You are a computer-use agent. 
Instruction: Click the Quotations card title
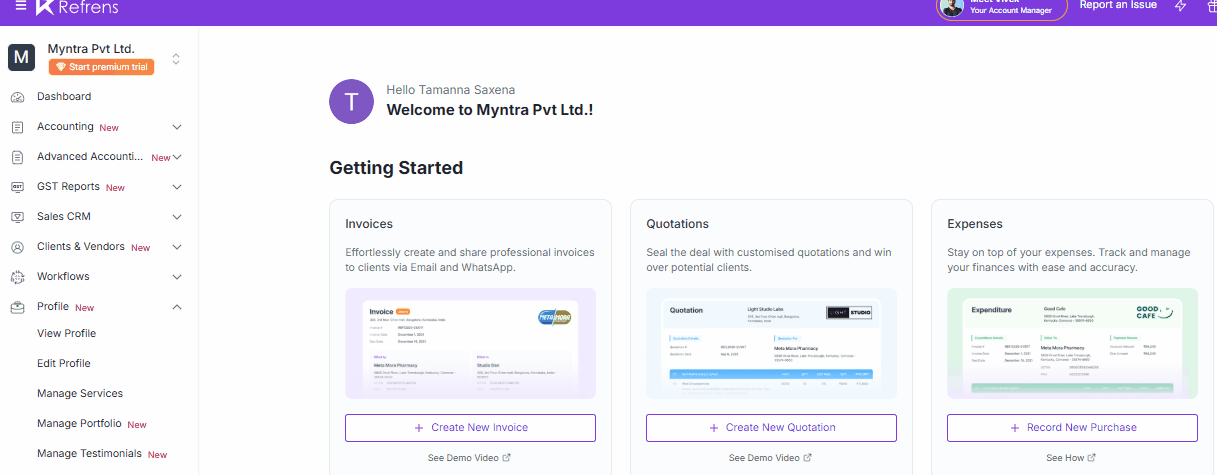tap(677, 224)
